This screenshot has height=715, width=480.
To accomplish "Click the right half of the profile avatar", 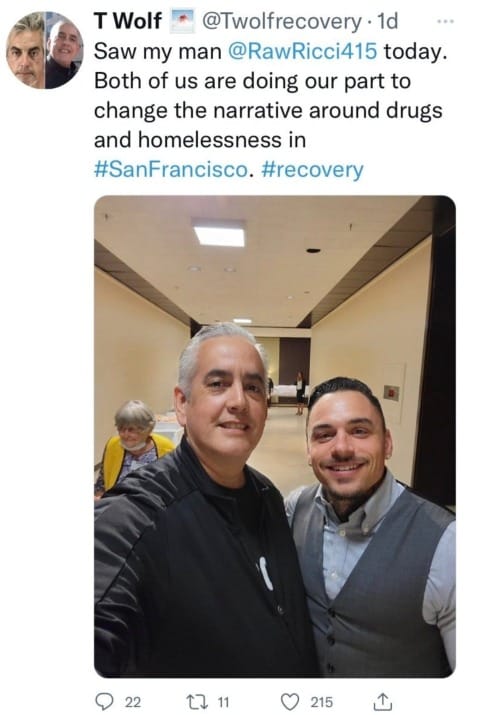I will (64, 50).
